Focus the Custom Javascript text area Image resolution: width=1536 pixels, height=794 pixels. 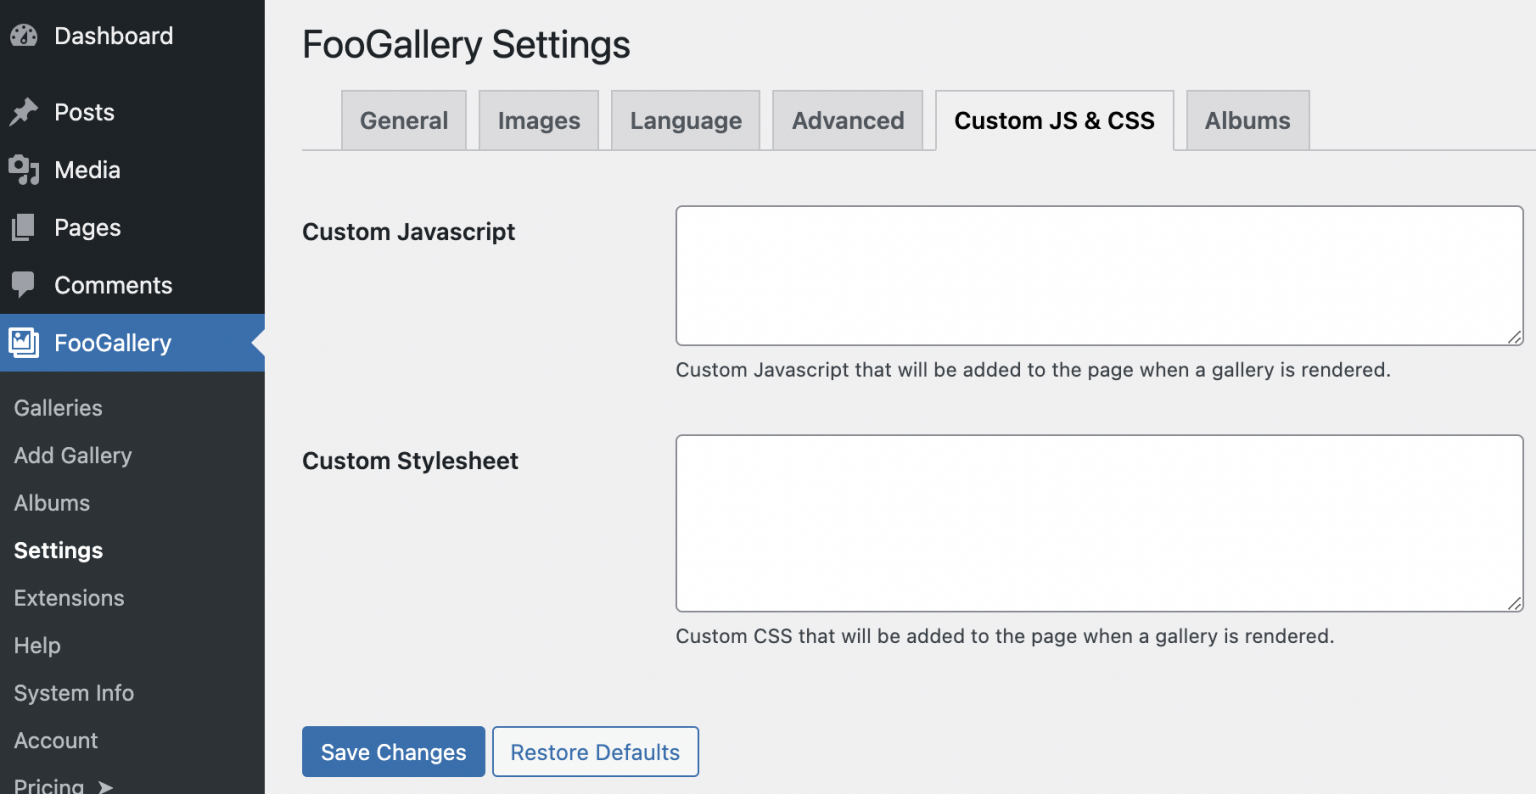tap(1099, 276)
